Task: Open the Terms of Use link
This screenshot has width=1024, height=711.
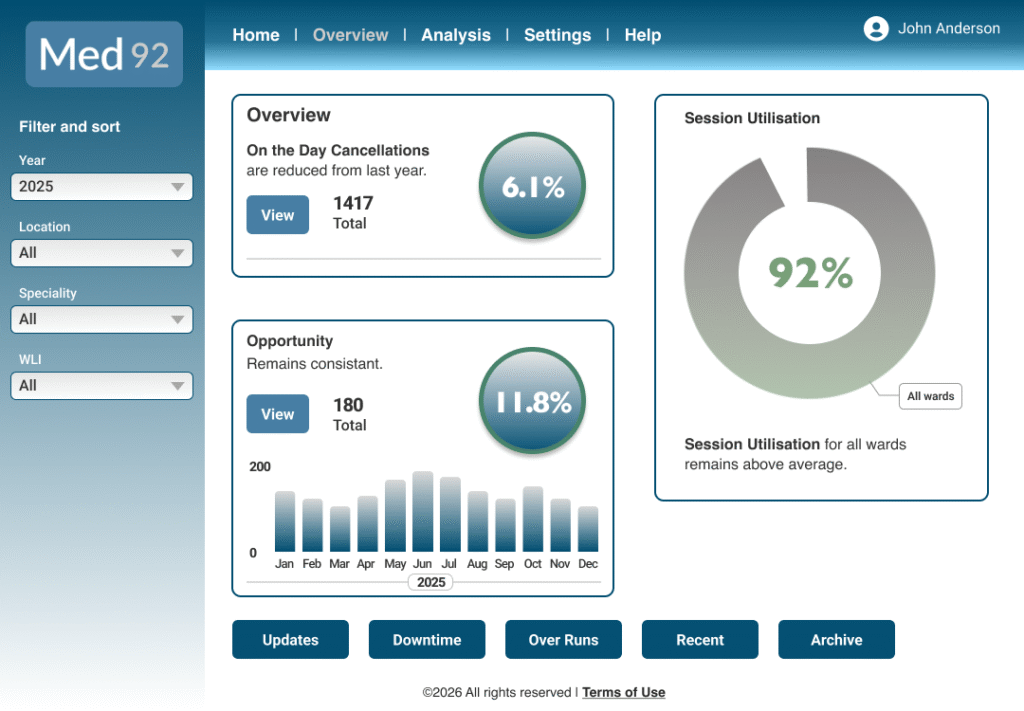Action: tap(623, 692)
